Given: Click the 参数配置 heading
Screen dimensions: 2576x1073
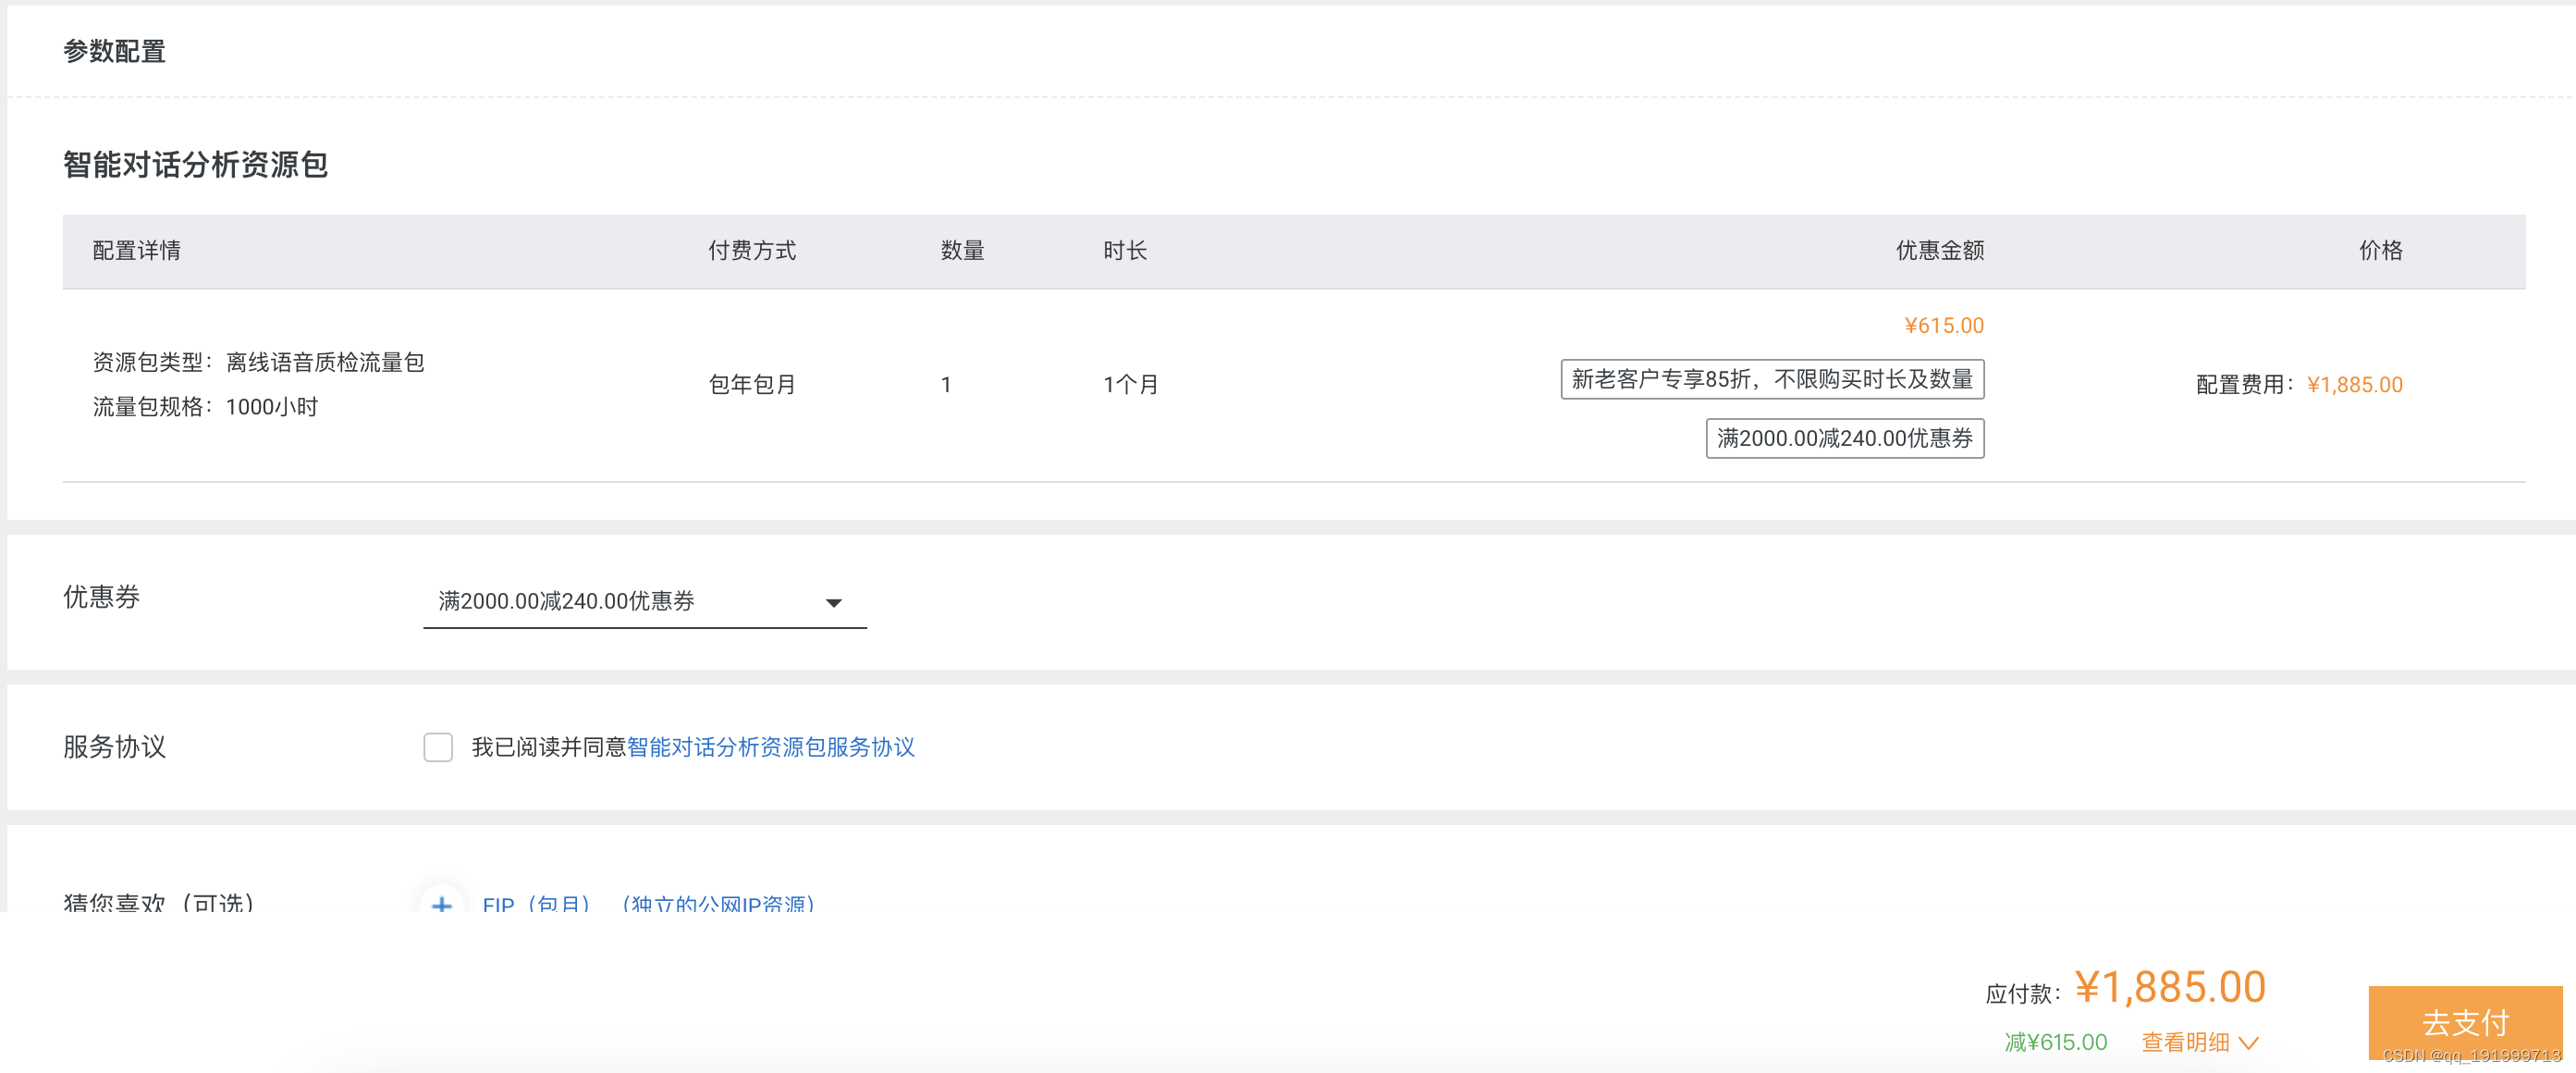Looking at the screenshot, I should point(115,50).
